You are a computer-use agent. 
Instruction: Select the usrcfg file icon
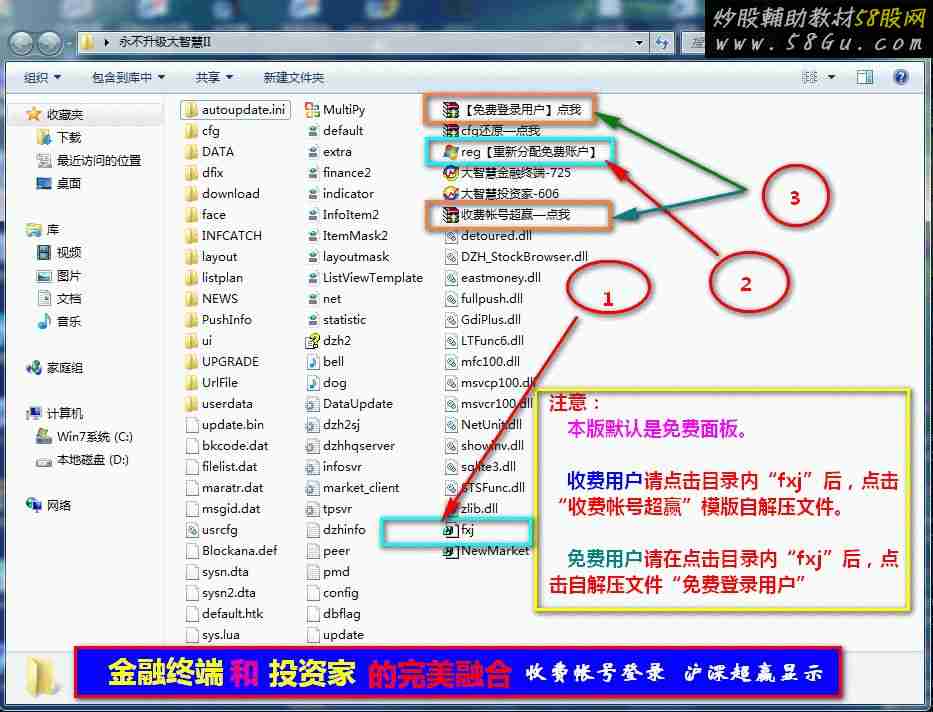coord(192,530)
